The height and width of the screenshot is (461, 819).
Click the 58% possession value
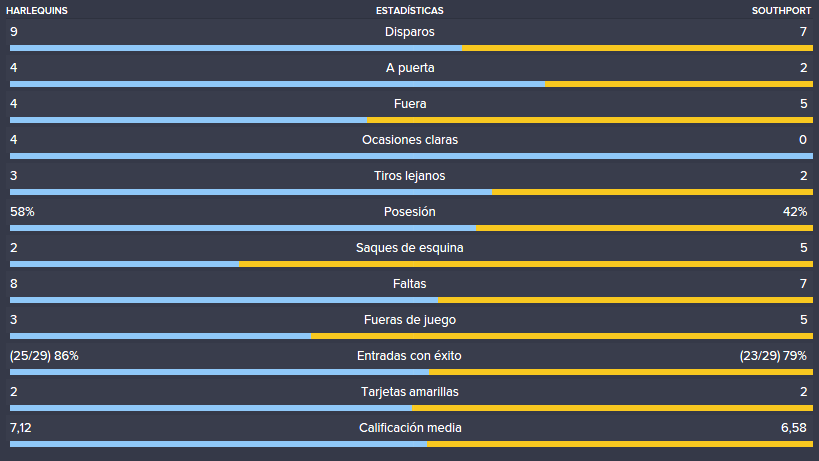pos(22,212)
